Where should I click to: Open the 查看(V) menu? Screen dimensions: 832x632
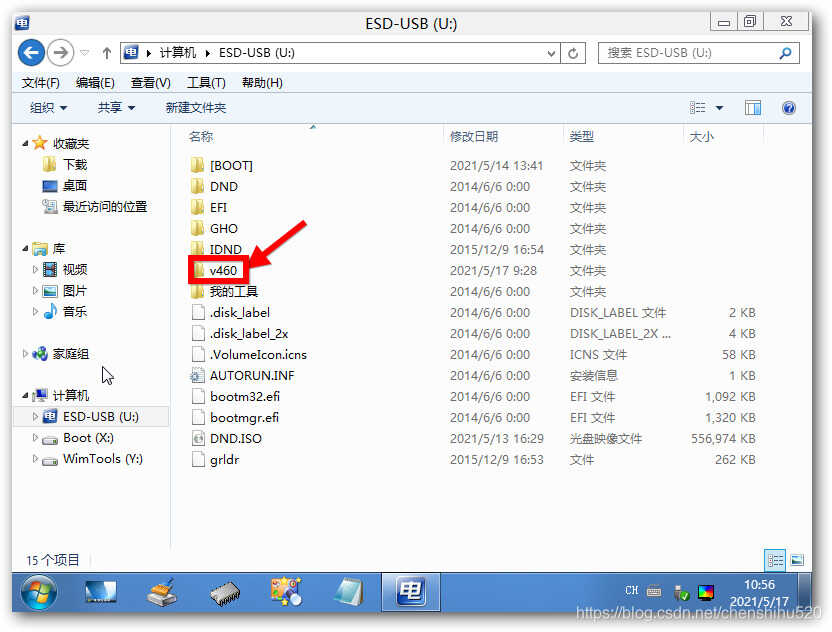click(151, 83)
